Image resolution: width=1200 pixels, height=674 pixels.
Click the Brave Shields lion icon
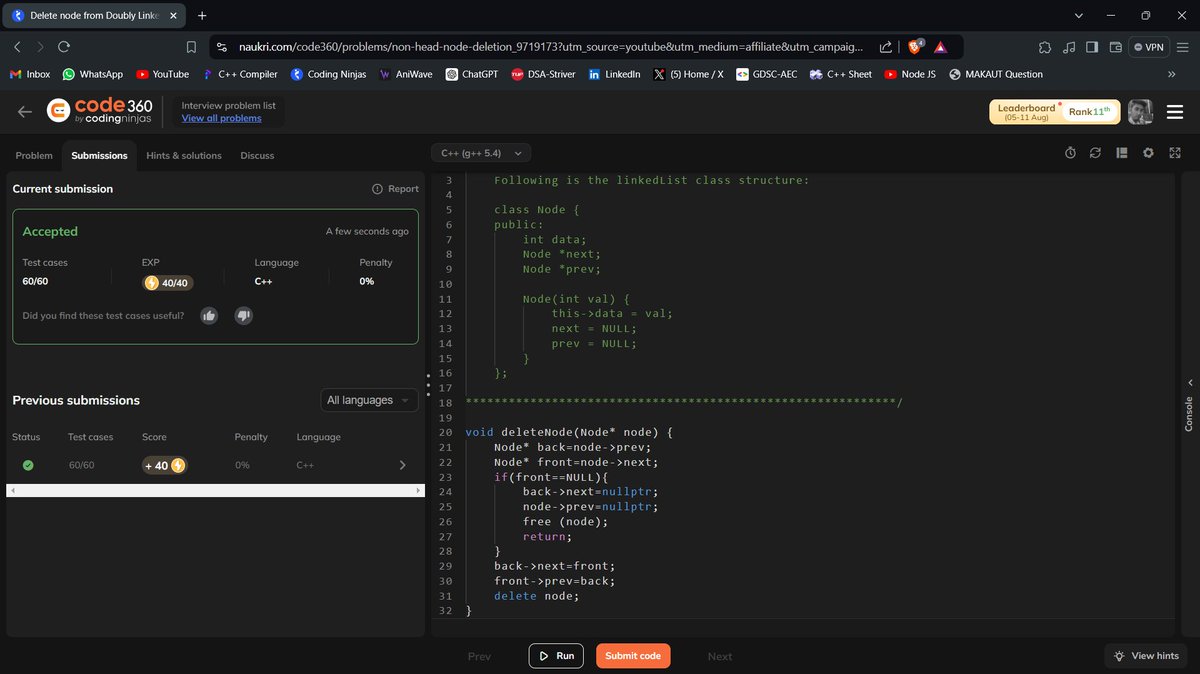[915, 46]
